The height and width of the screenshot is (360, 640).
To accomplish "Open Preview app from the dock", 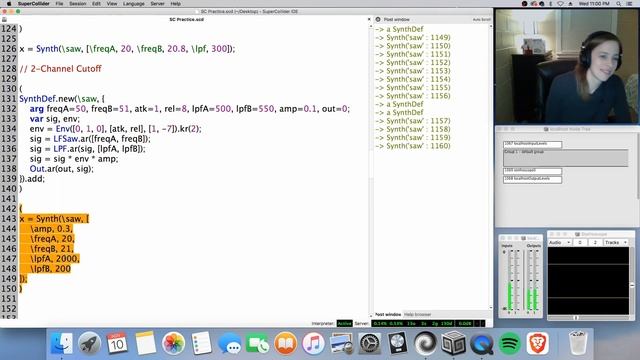I will [x=341, y=343].
